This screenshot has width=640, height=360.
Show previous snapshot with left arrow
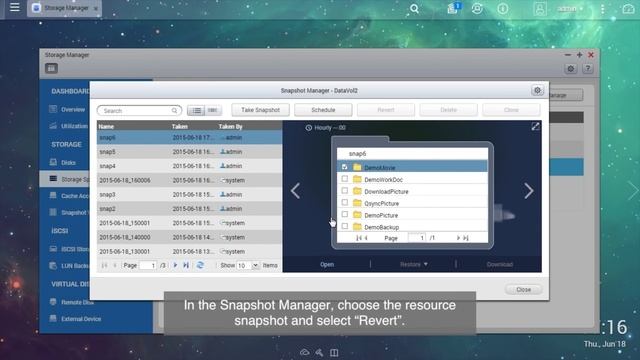[295, 191]
